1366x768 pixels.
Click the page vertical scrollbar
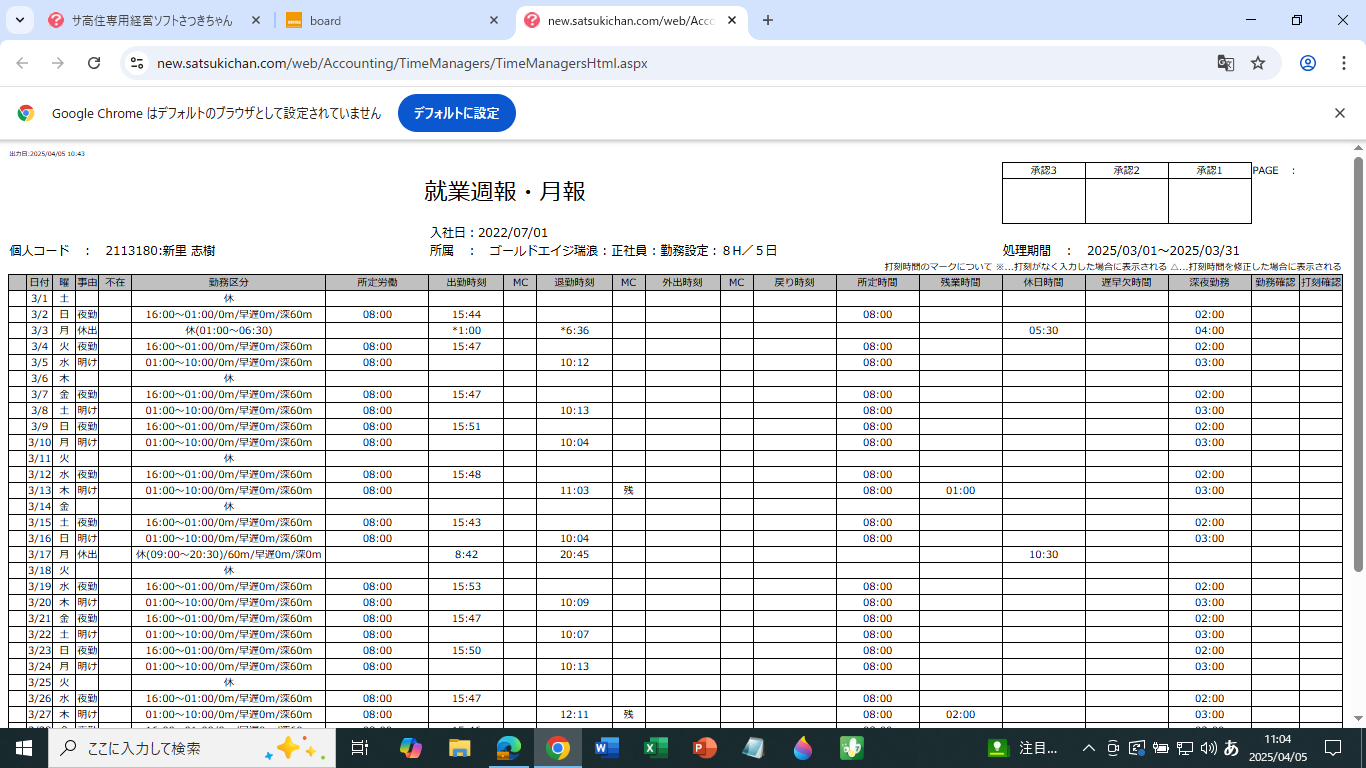(x=1358, y=360)
